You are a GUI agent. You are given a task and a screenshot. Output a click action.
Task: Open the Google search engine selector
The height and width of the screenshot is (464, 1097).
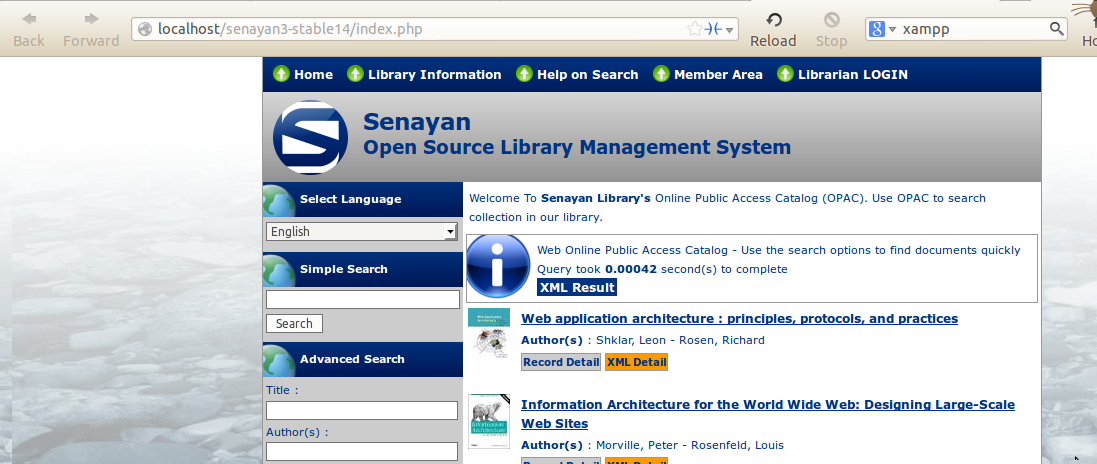(882, 29)
